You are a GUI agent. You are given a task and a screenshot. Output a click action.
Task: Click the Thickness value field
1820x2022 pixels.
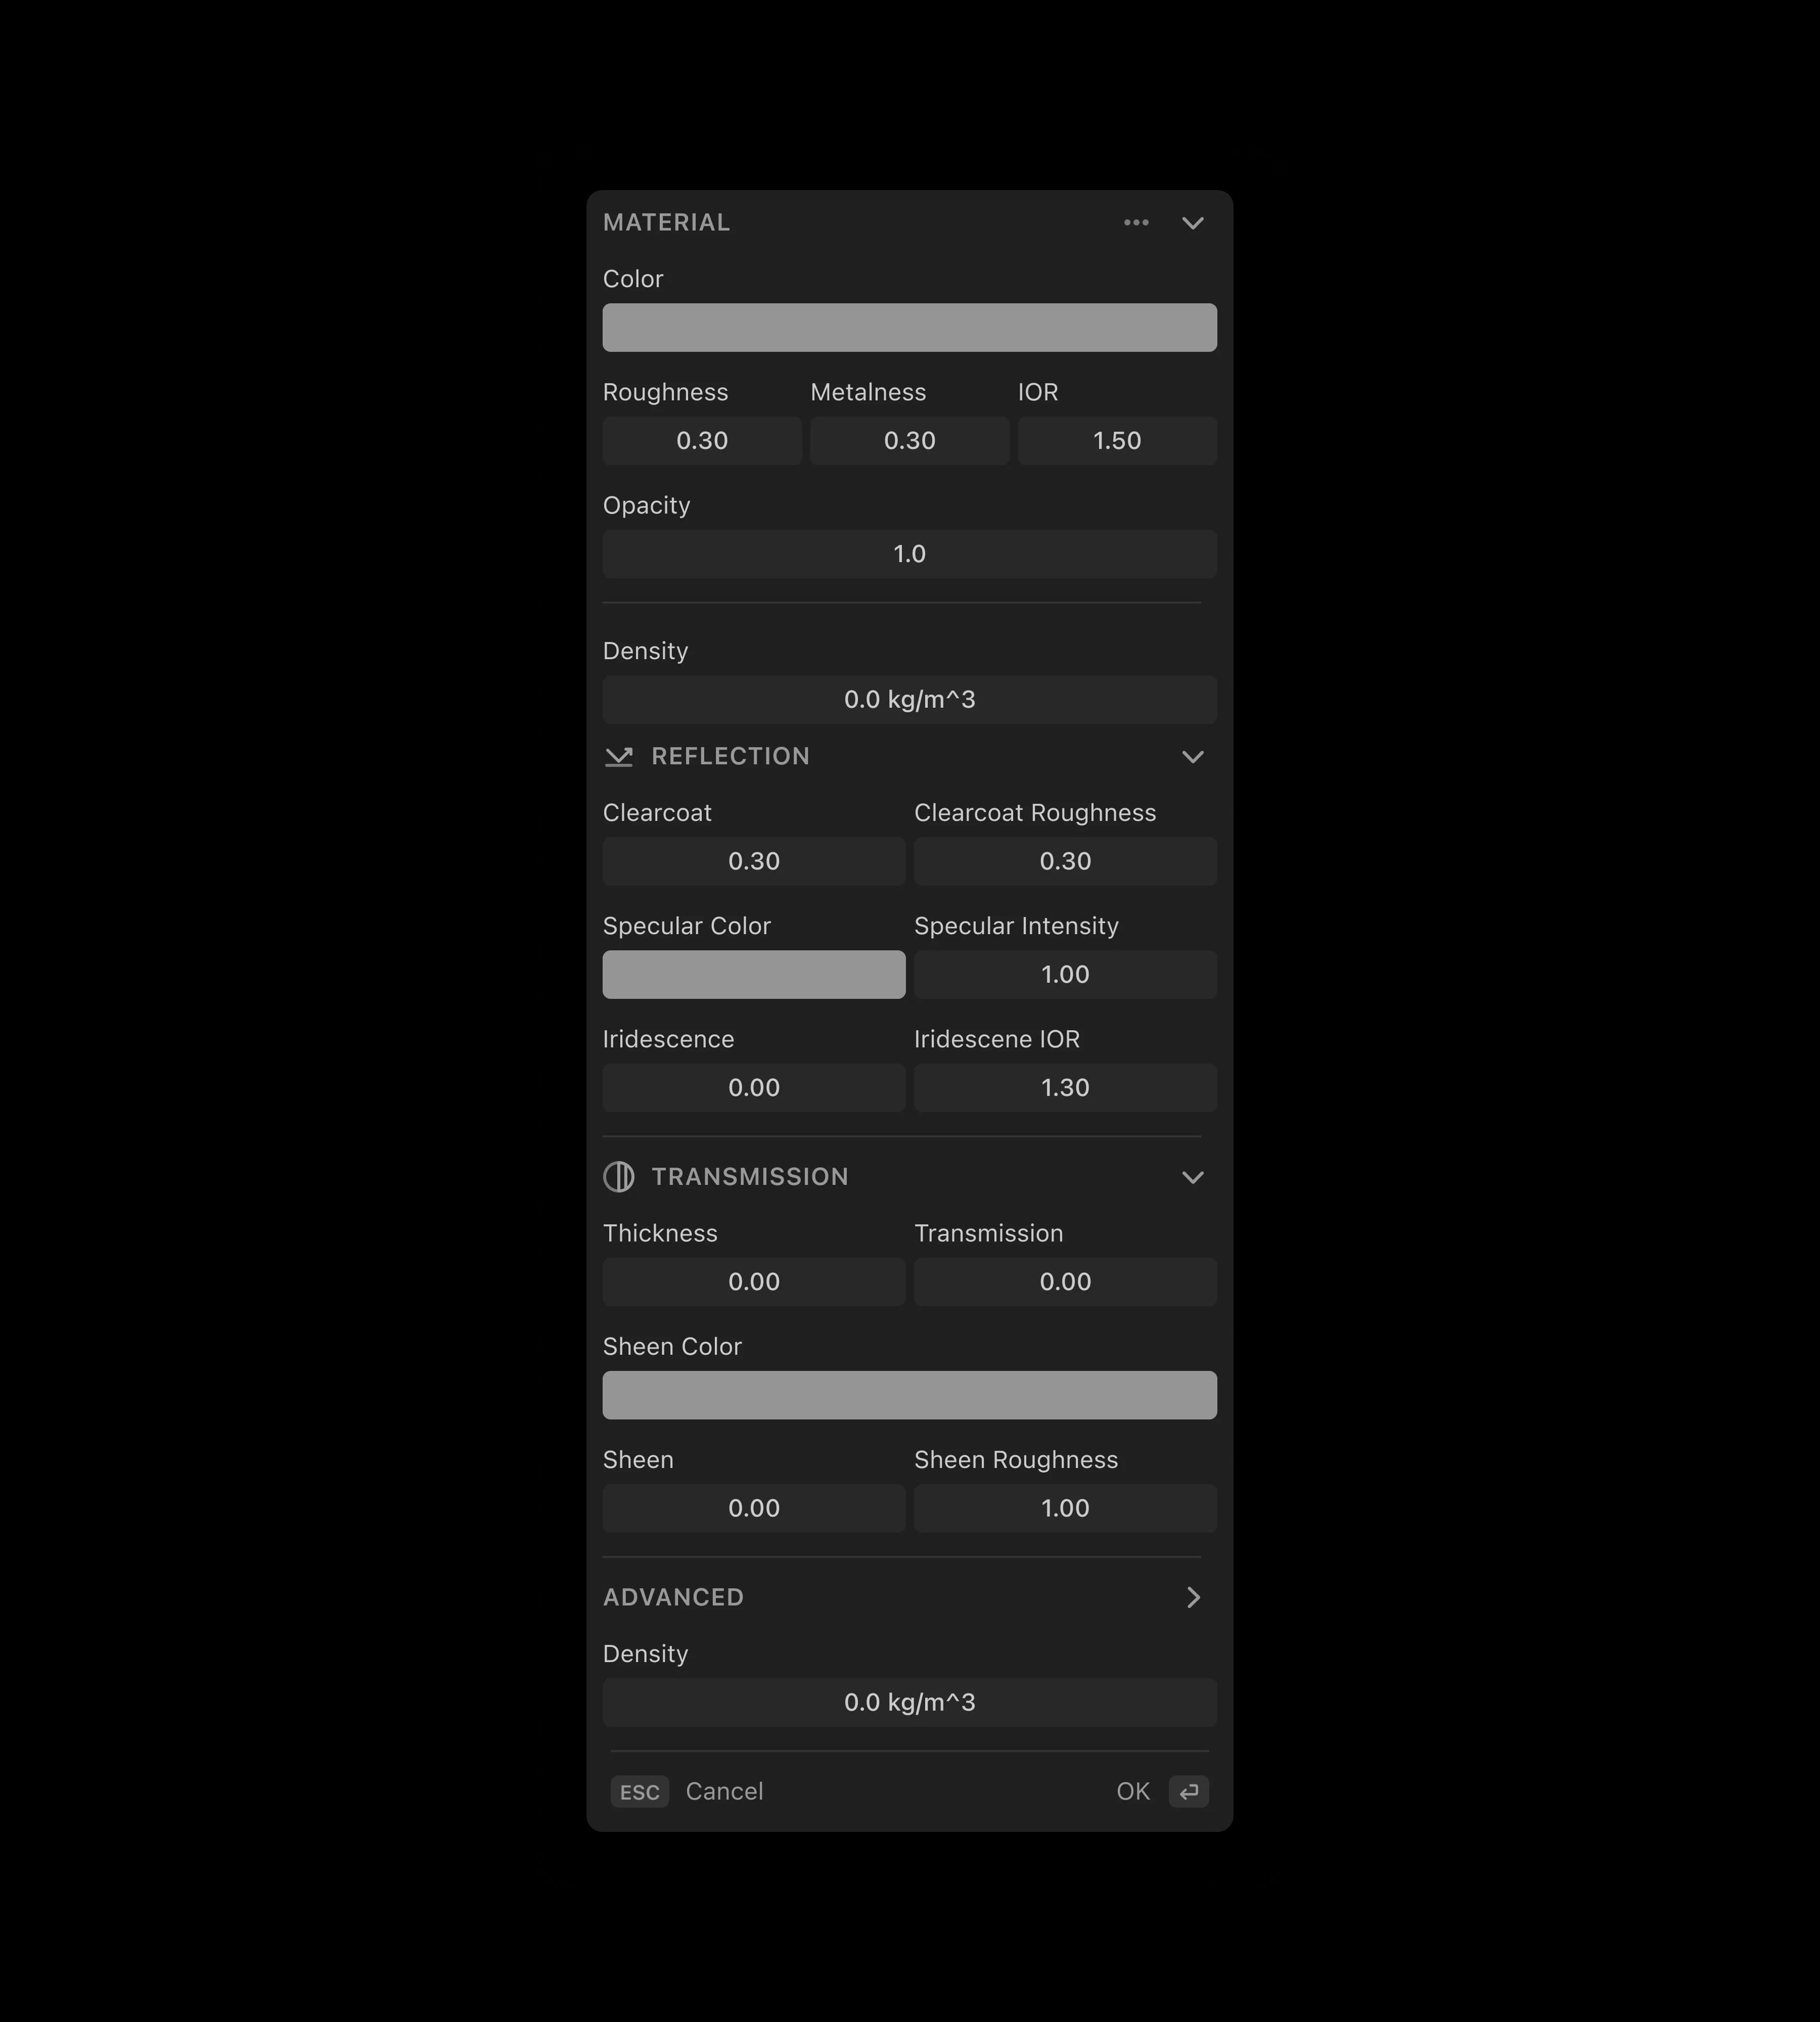click(x=754, y=1282)
